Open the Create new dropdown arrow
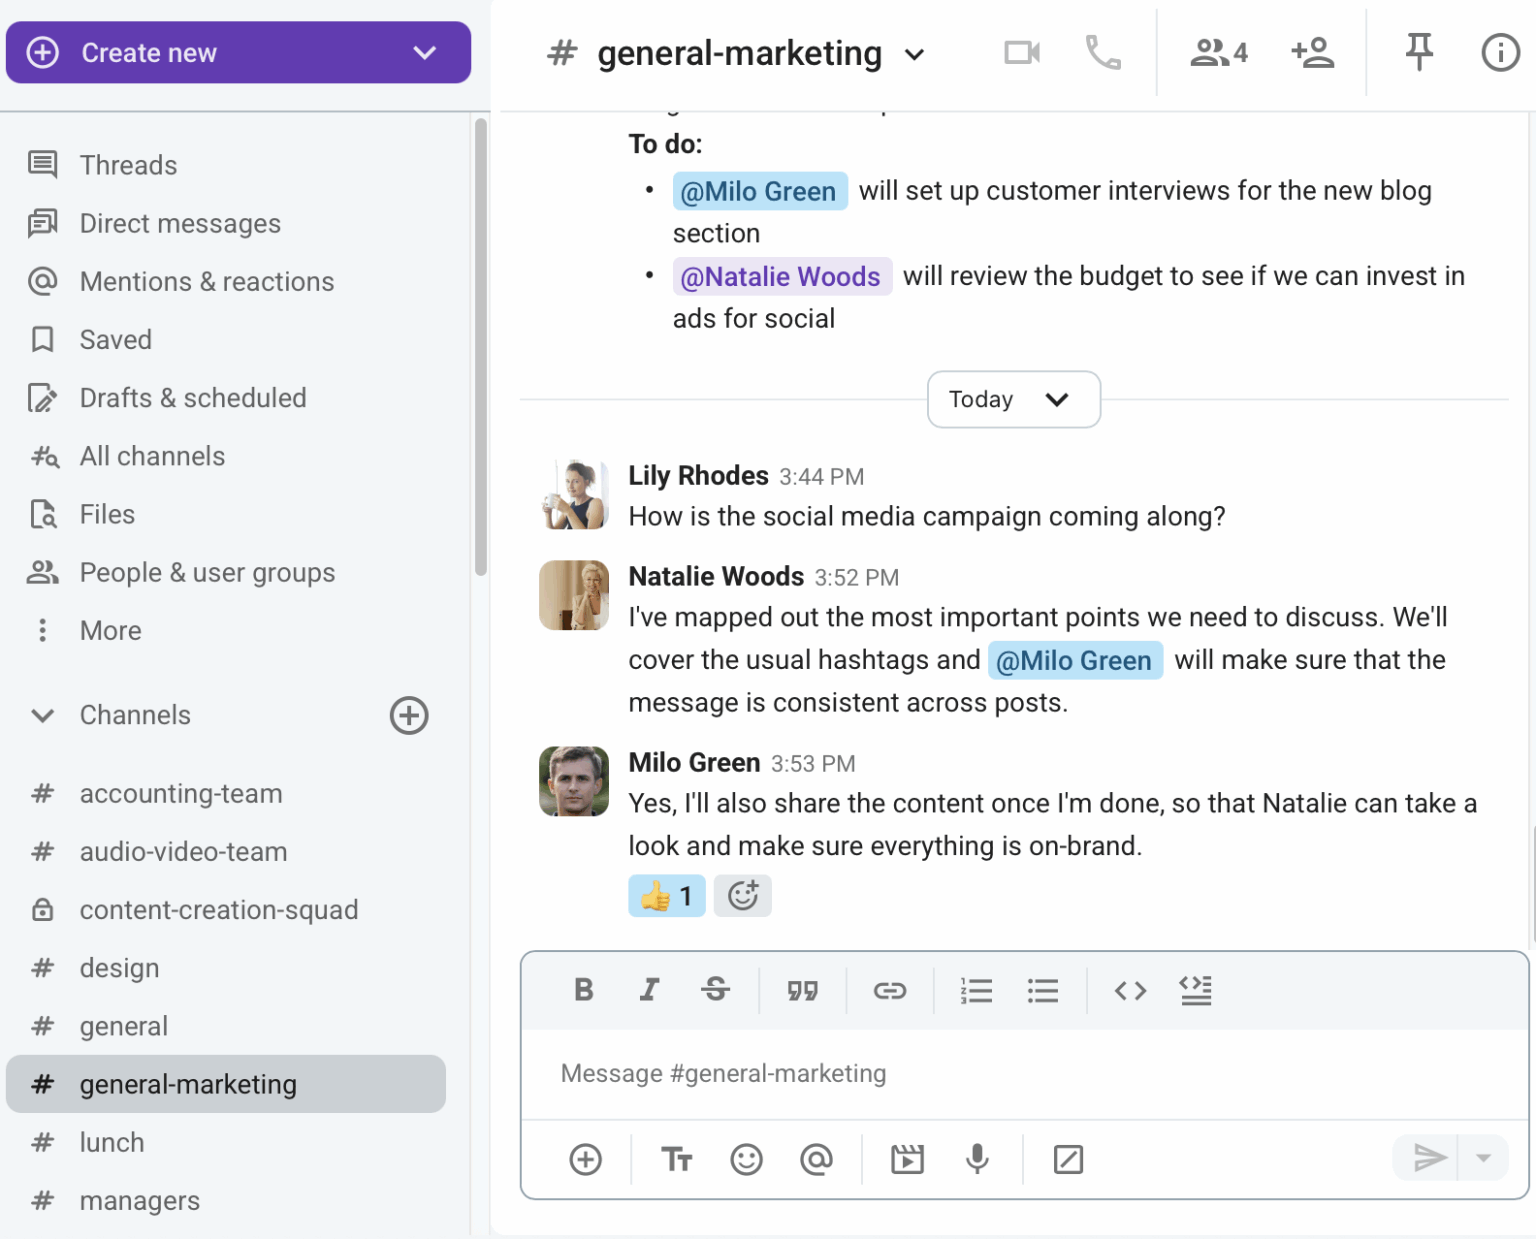This screenshot has width=1536, height=1239. click(x=424, y=52)
